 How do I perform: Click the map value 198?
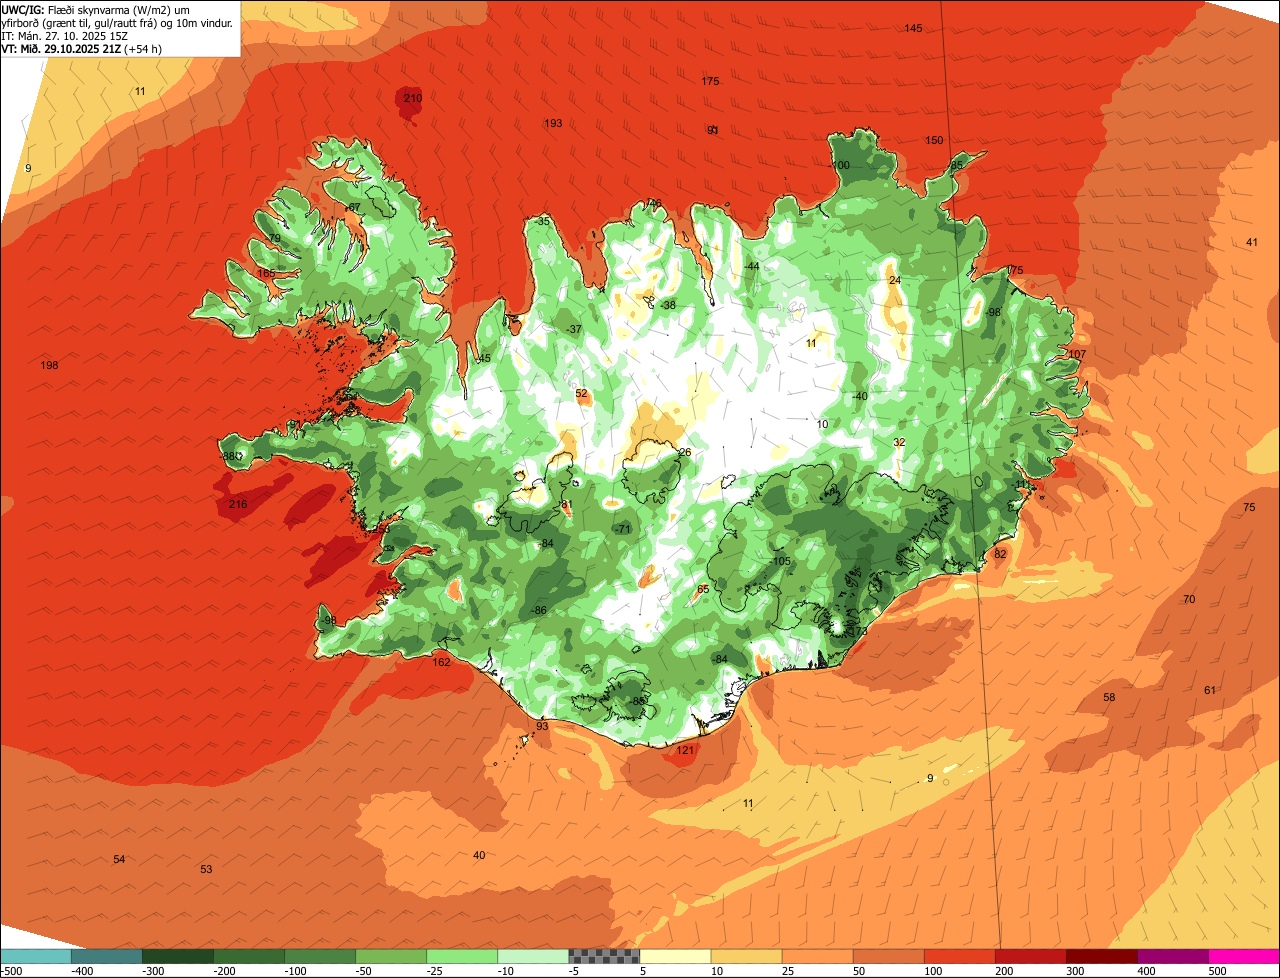49,365
